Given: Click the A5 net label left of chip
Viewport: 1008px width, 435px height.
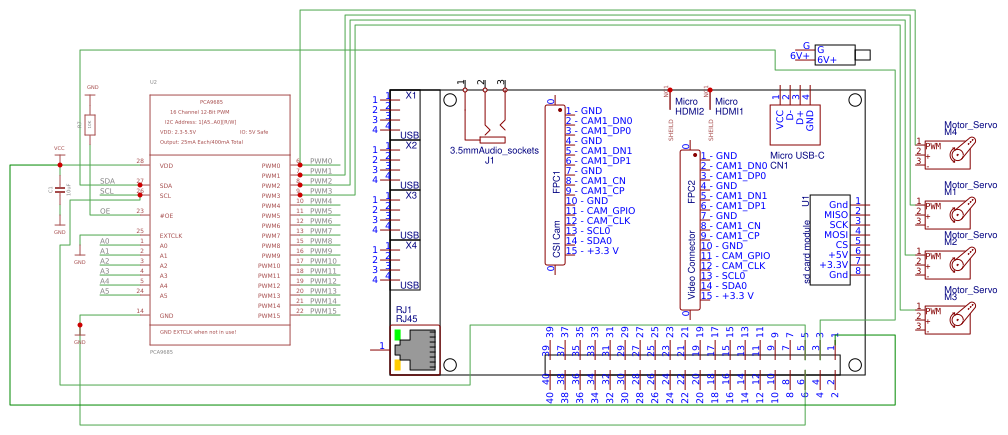Looking at the screenshot, I should click(x=105, y=291).
